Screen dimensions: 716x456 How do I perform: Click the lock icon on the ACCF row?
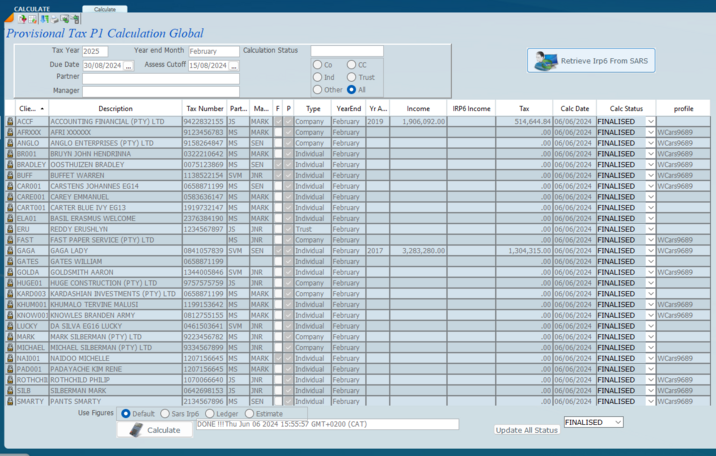[9, 121]
